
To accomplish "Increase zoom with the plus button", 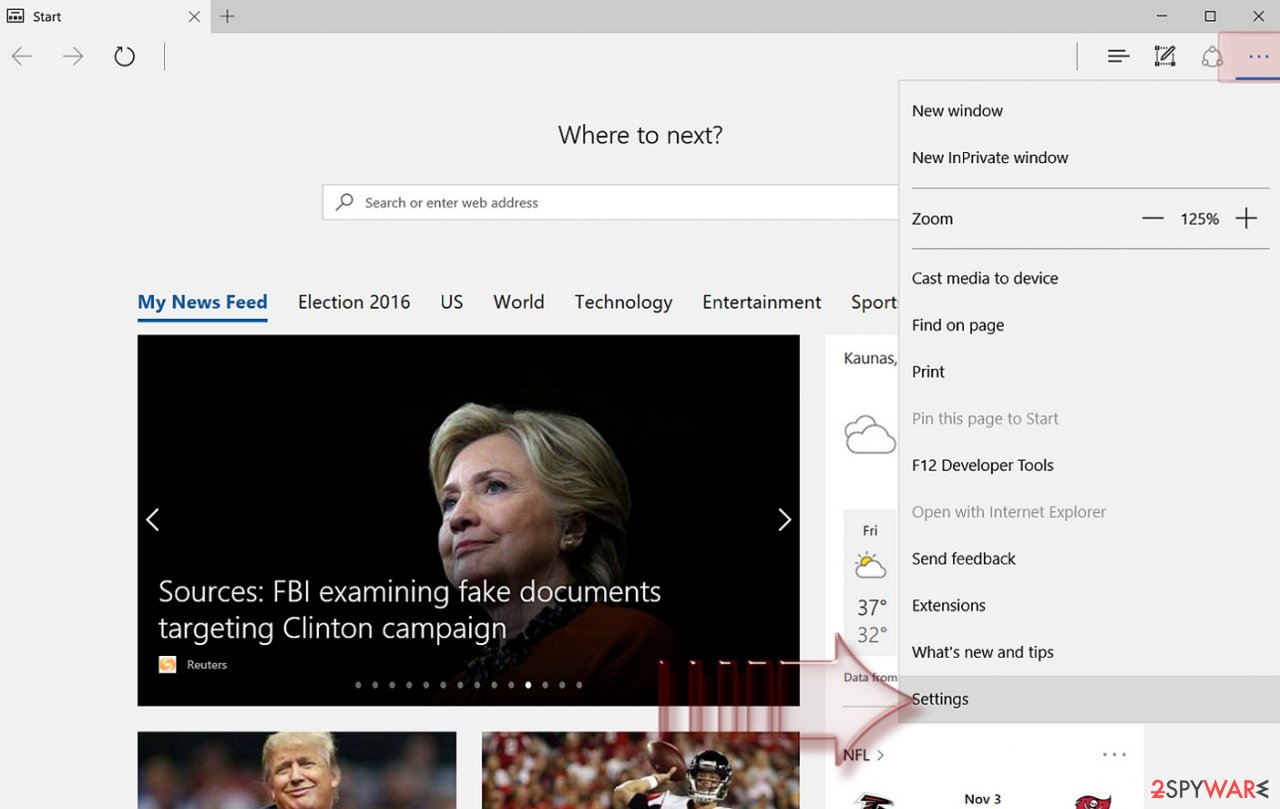I will click(x=1246, y=219).
